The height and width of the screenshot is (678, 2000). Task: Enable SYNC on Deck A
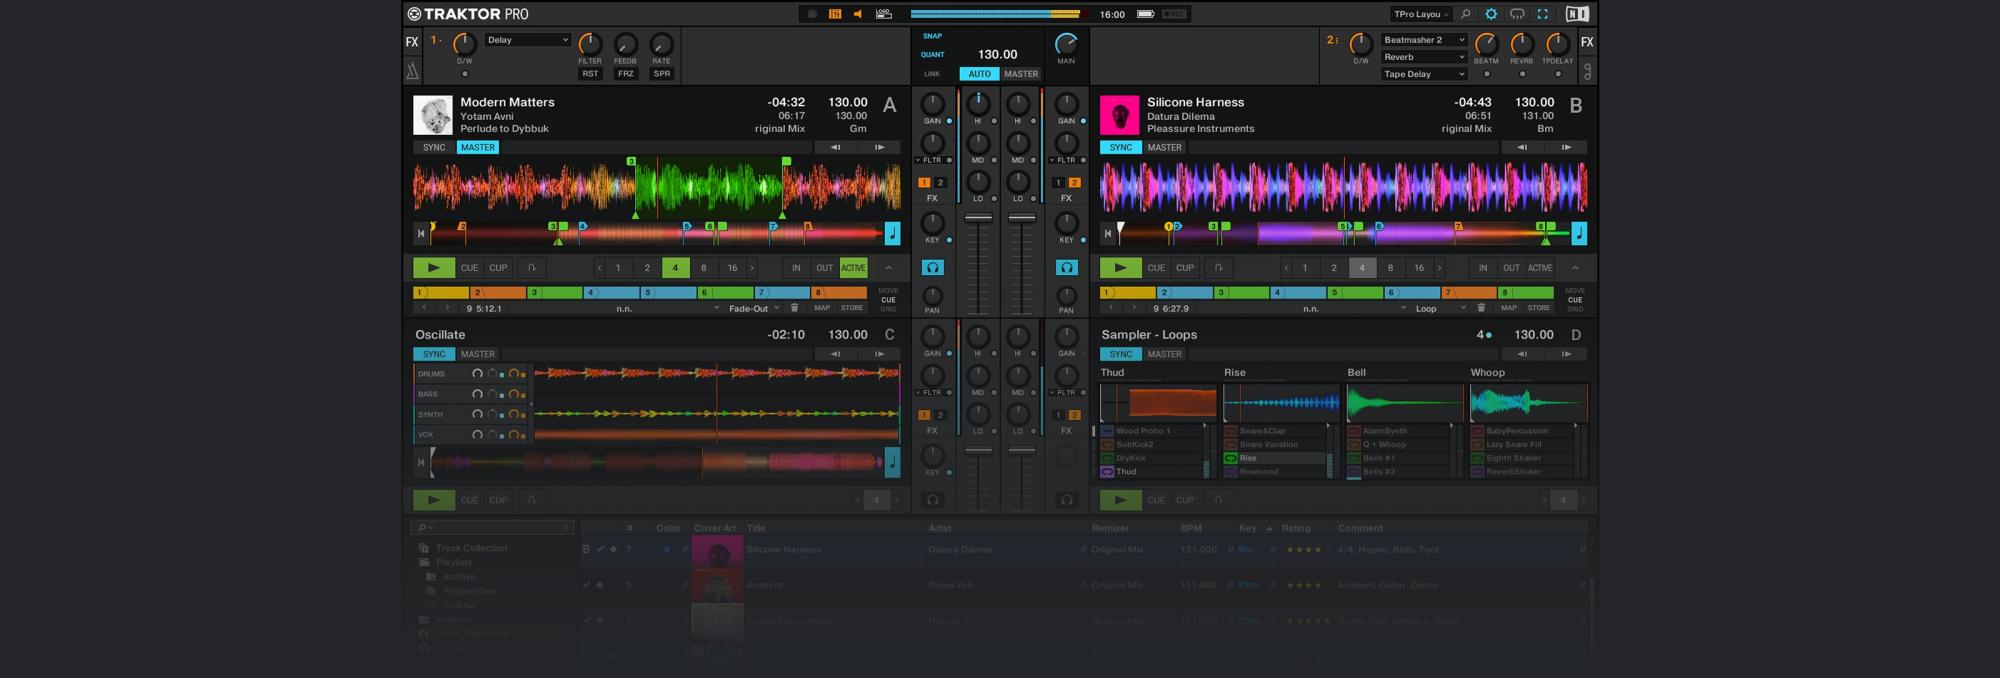tap(434, 147)
